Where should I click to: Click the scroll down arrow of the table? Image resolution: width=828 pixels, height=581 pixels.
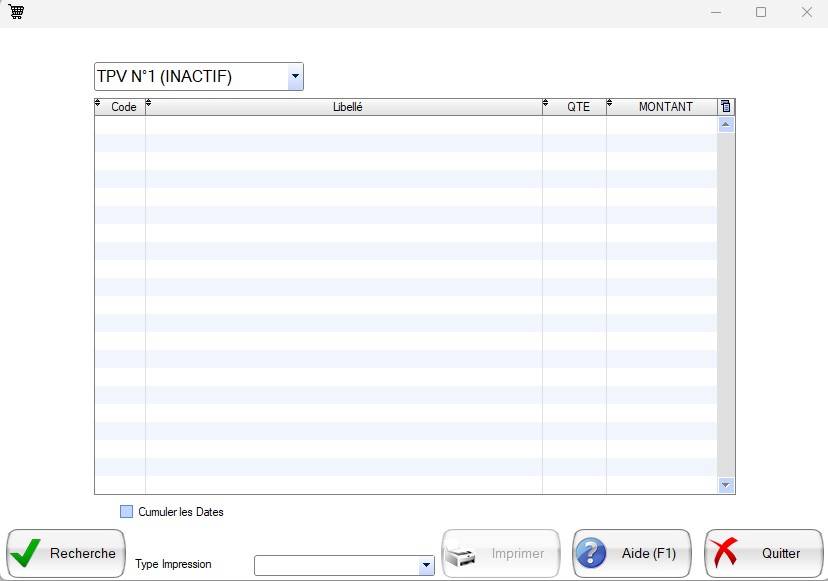[x=726, y=485]
